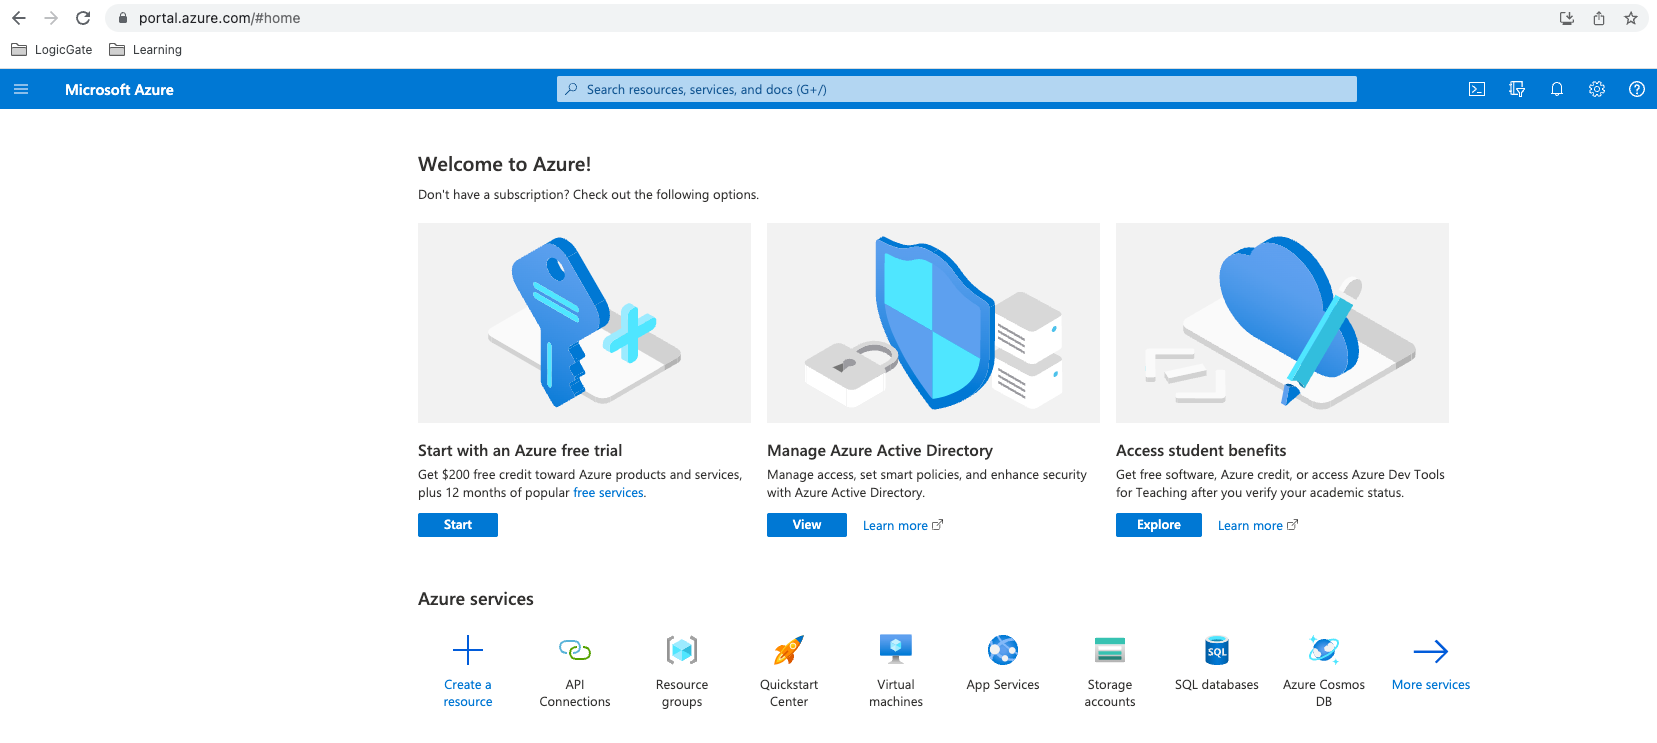
Task: Click the Start free trial button
Action: pyautogui.click(x=458, y=525)
